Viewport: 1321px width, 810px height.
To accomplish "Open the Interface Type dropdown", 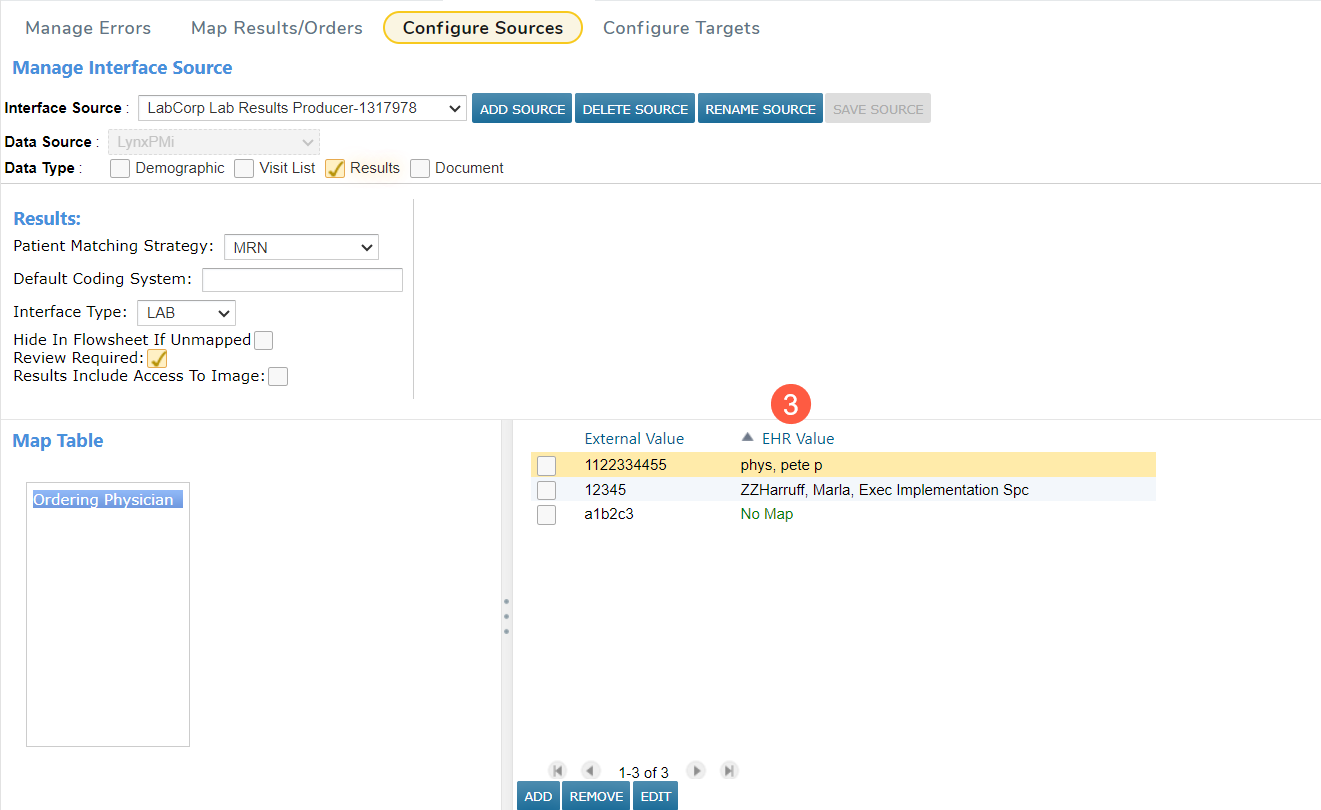I will coord(186,313).
